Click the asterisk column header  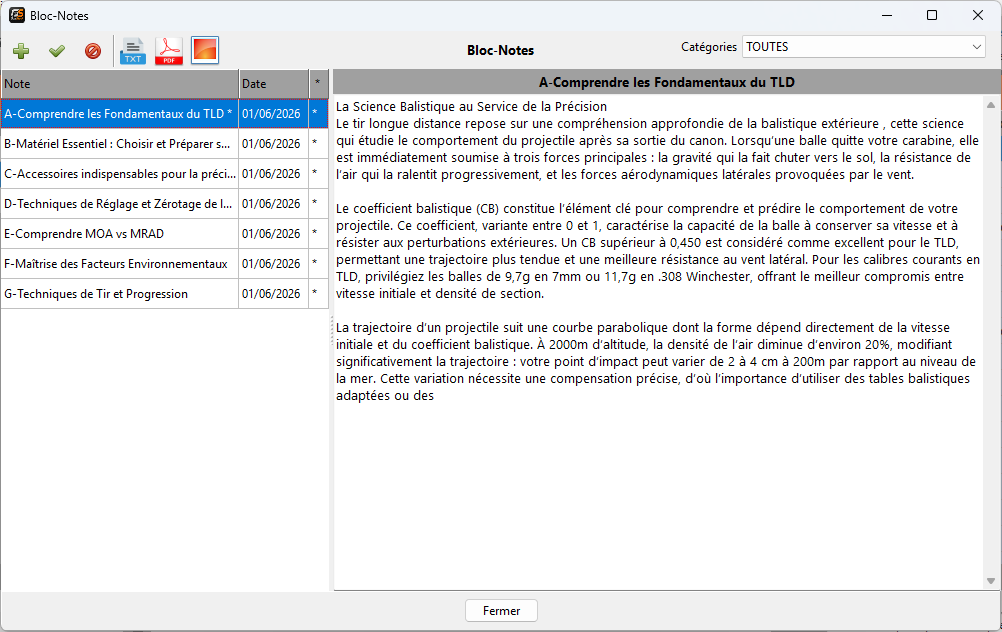pos(318,84)
